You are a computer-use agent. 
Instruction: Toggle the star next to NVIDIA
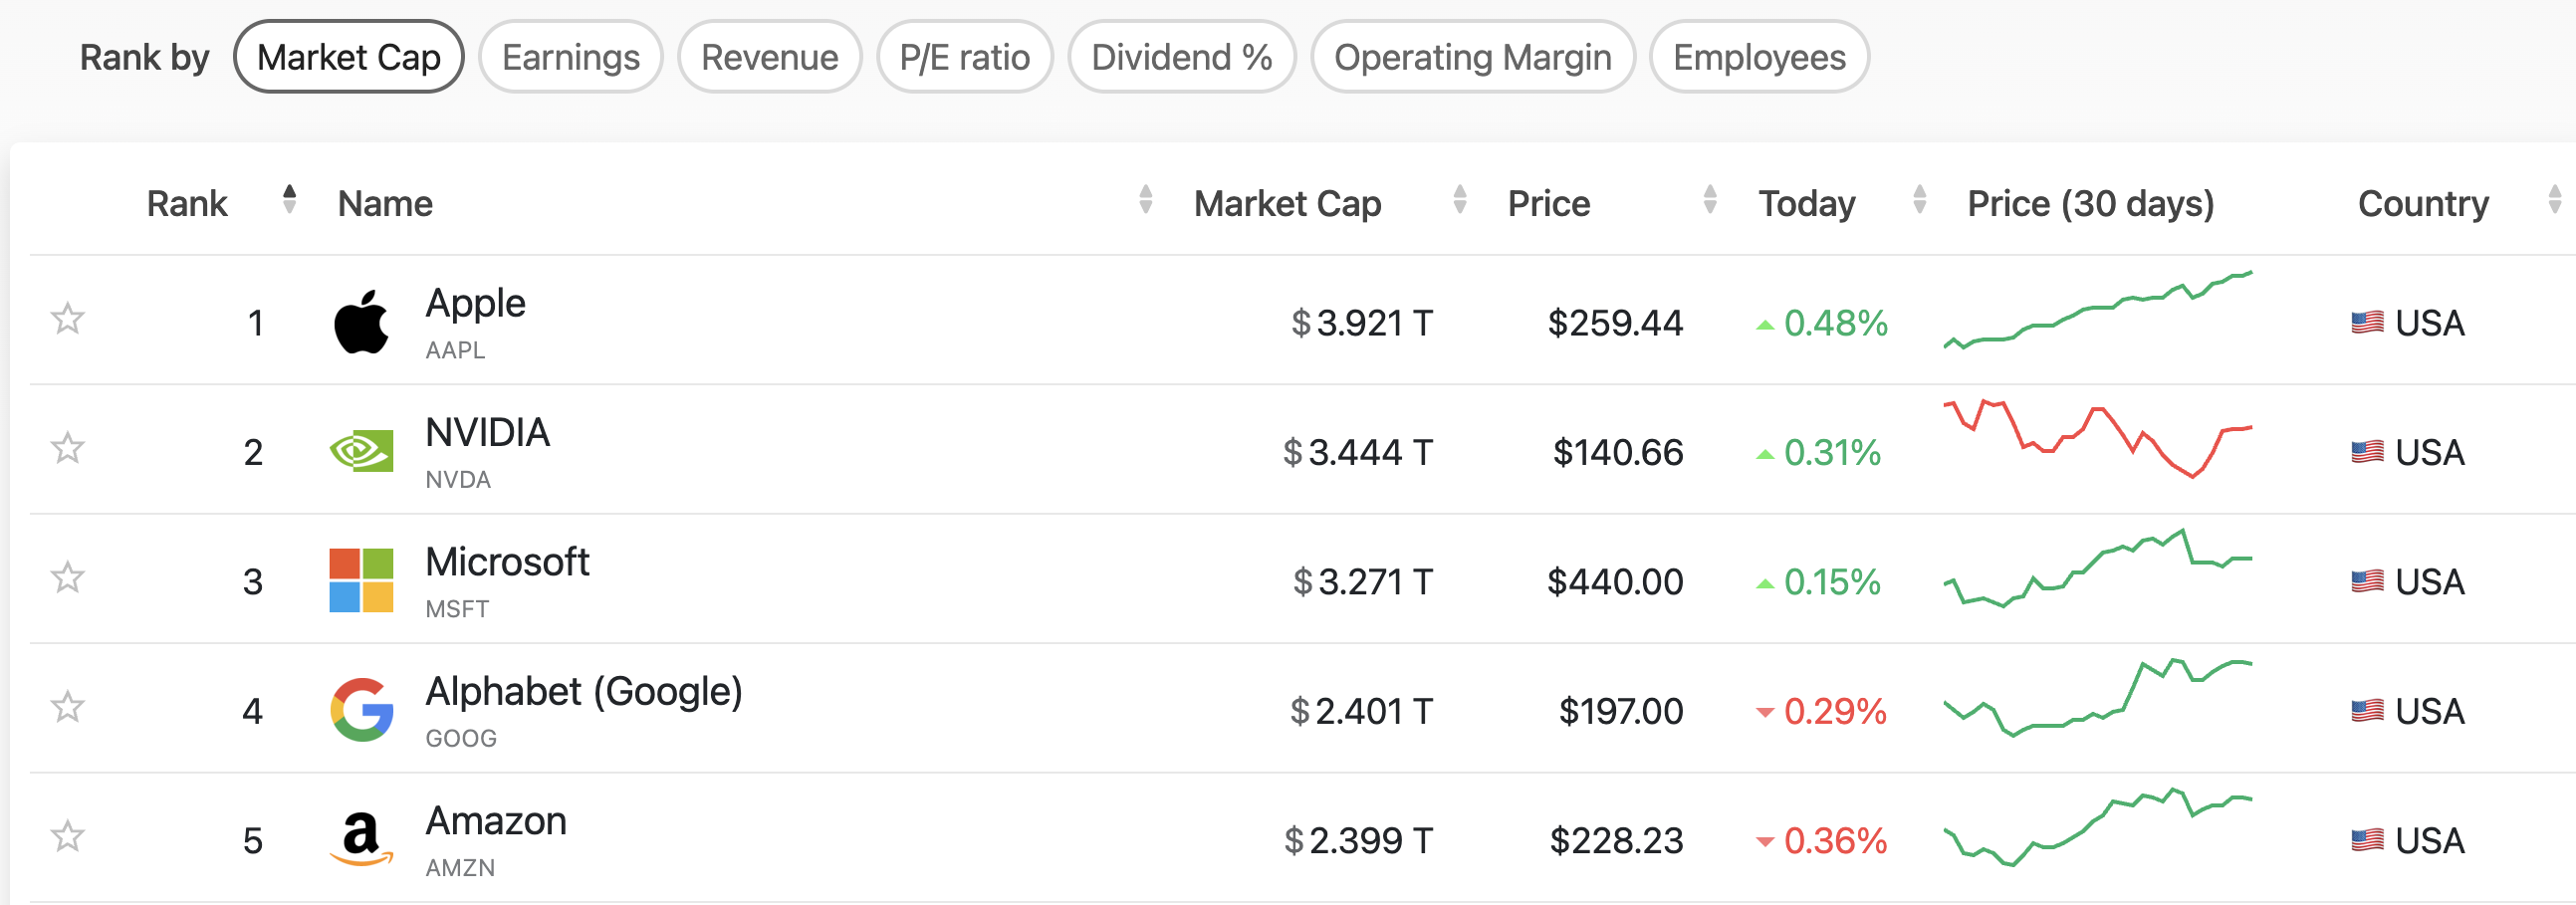68,448
